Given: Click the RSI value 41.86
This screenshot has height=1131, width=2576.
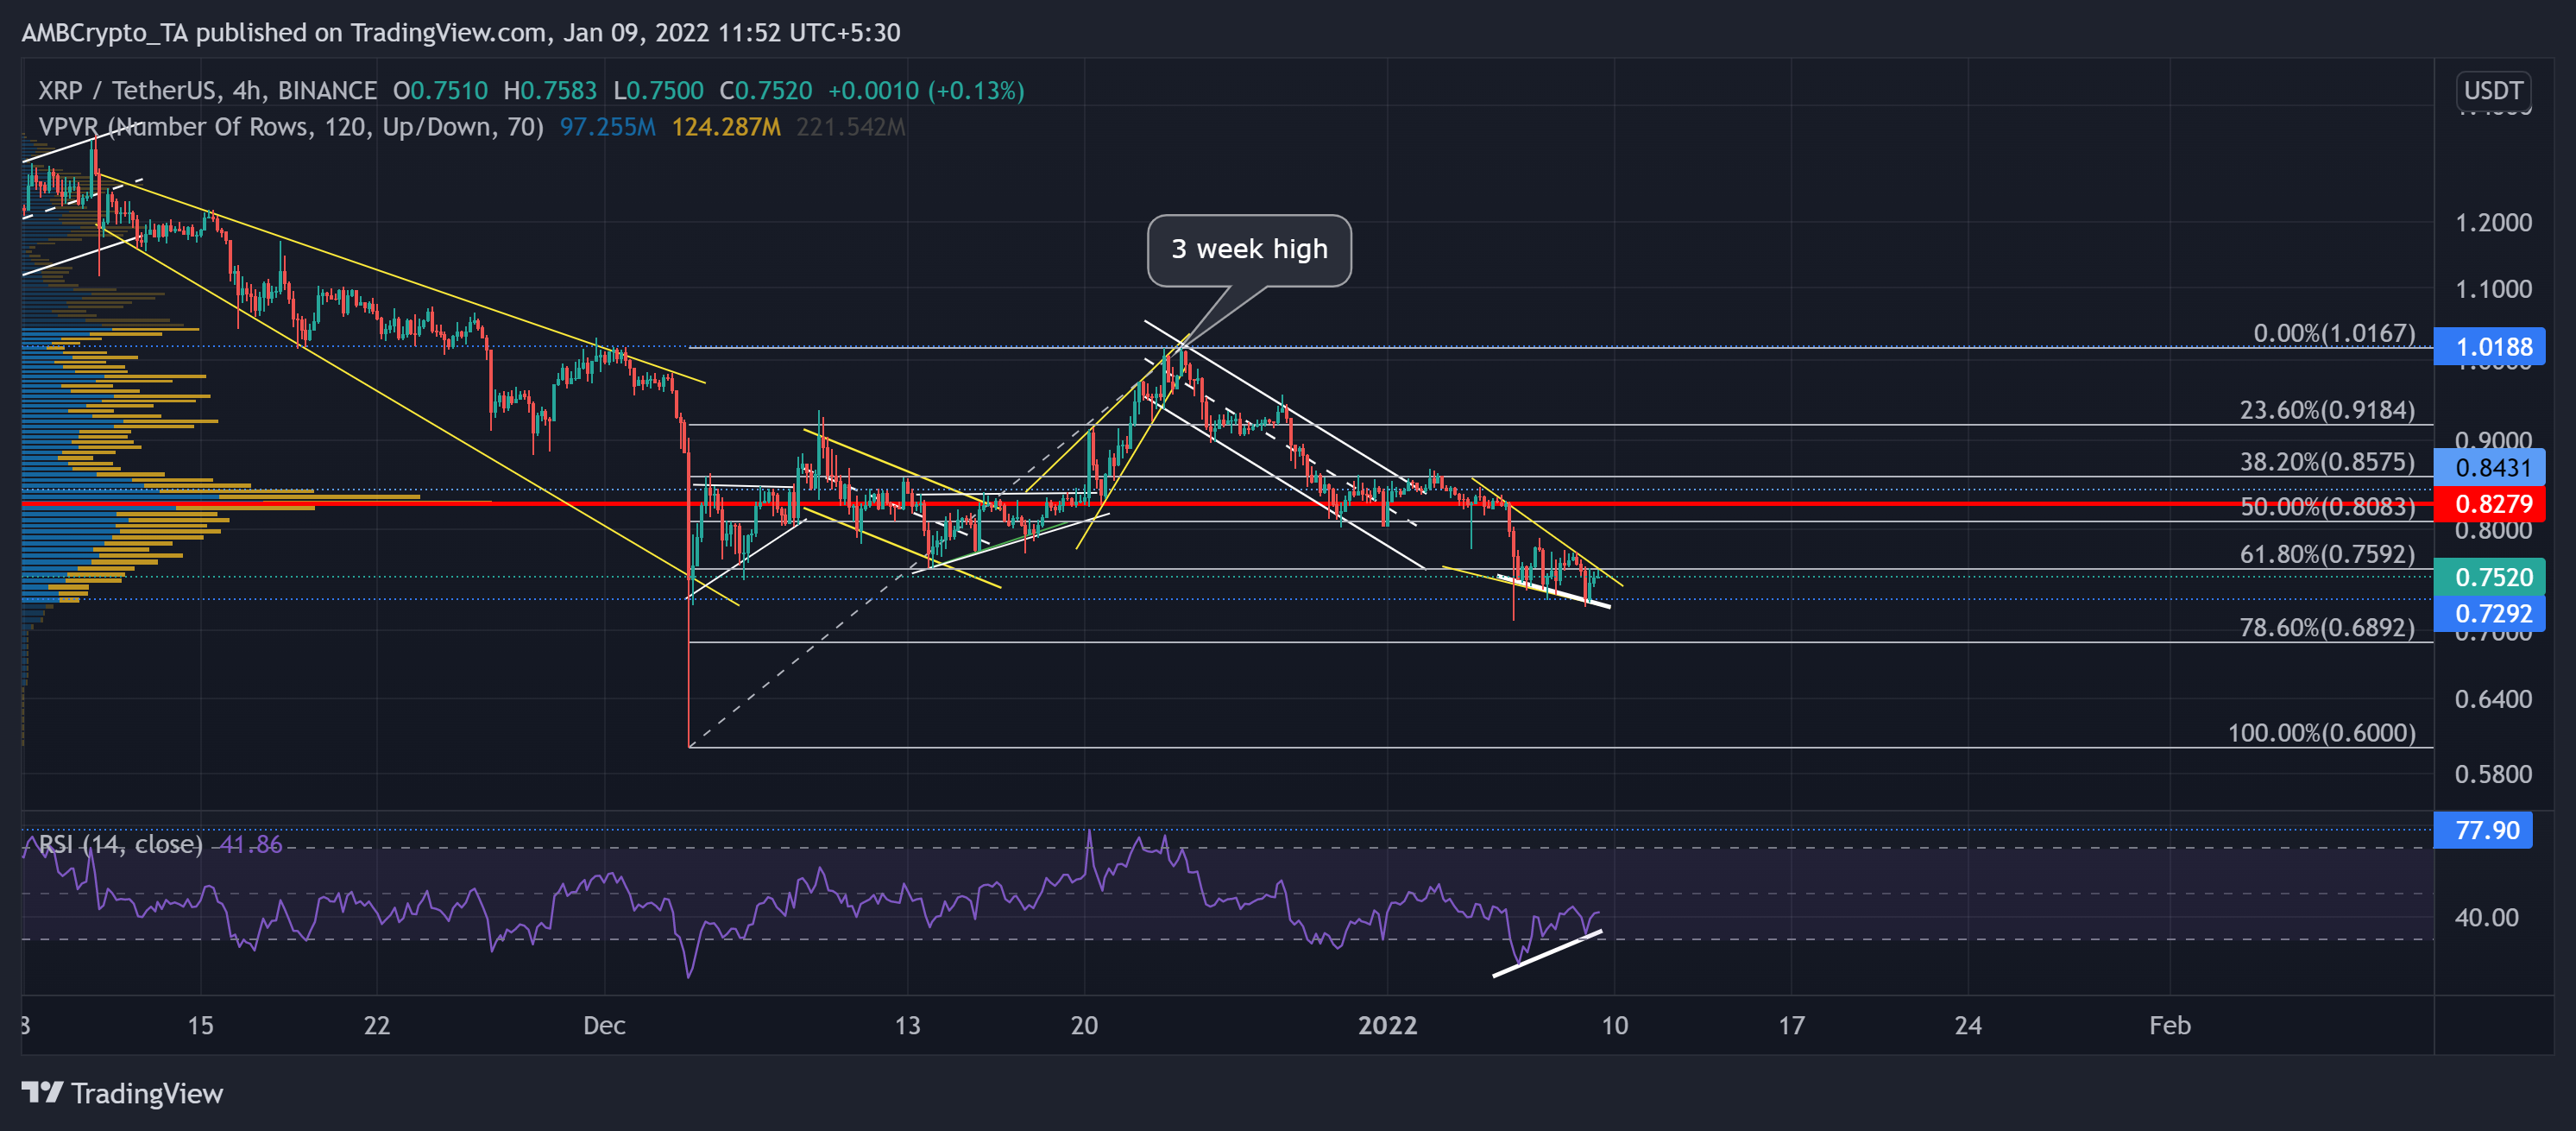Looking at the screenshot, I should 251,844.
